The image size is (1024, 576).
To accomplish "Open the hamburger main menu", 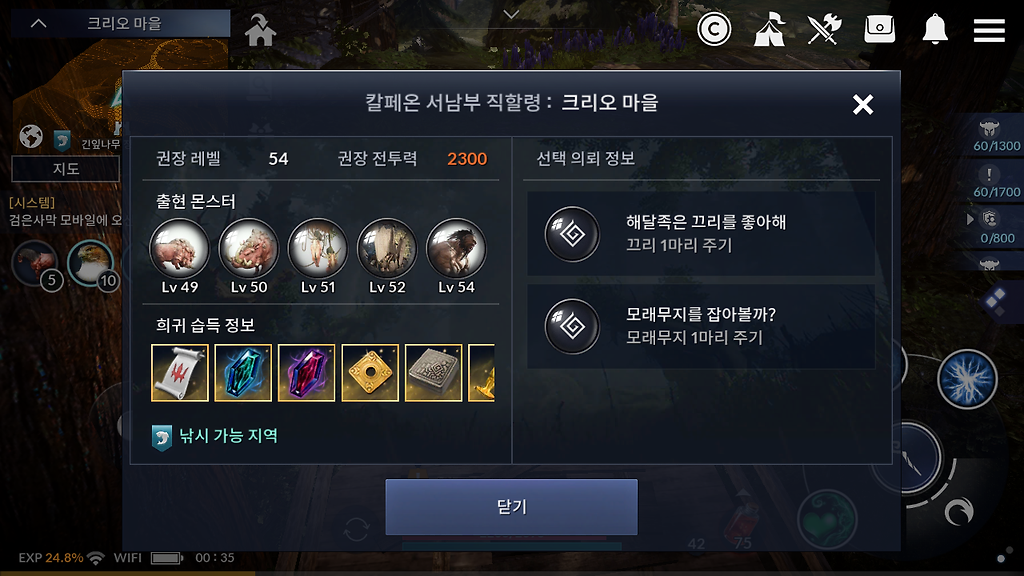I will coord(989,30).
